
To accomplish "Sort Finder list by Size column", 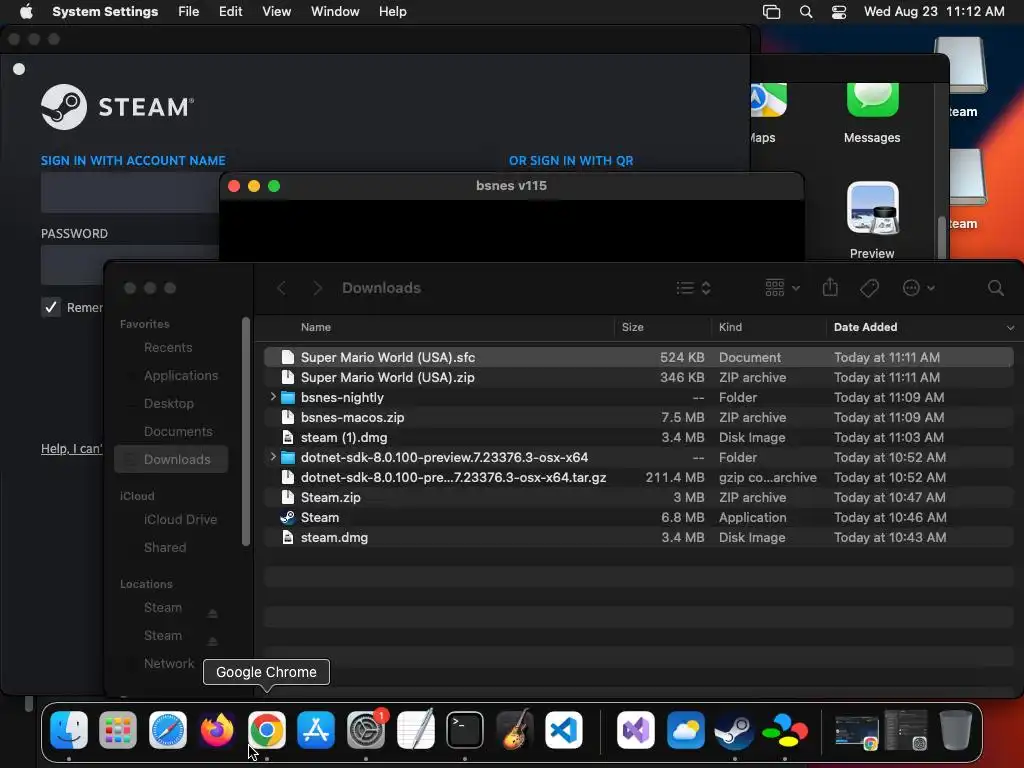I will (x=632, y=327).
